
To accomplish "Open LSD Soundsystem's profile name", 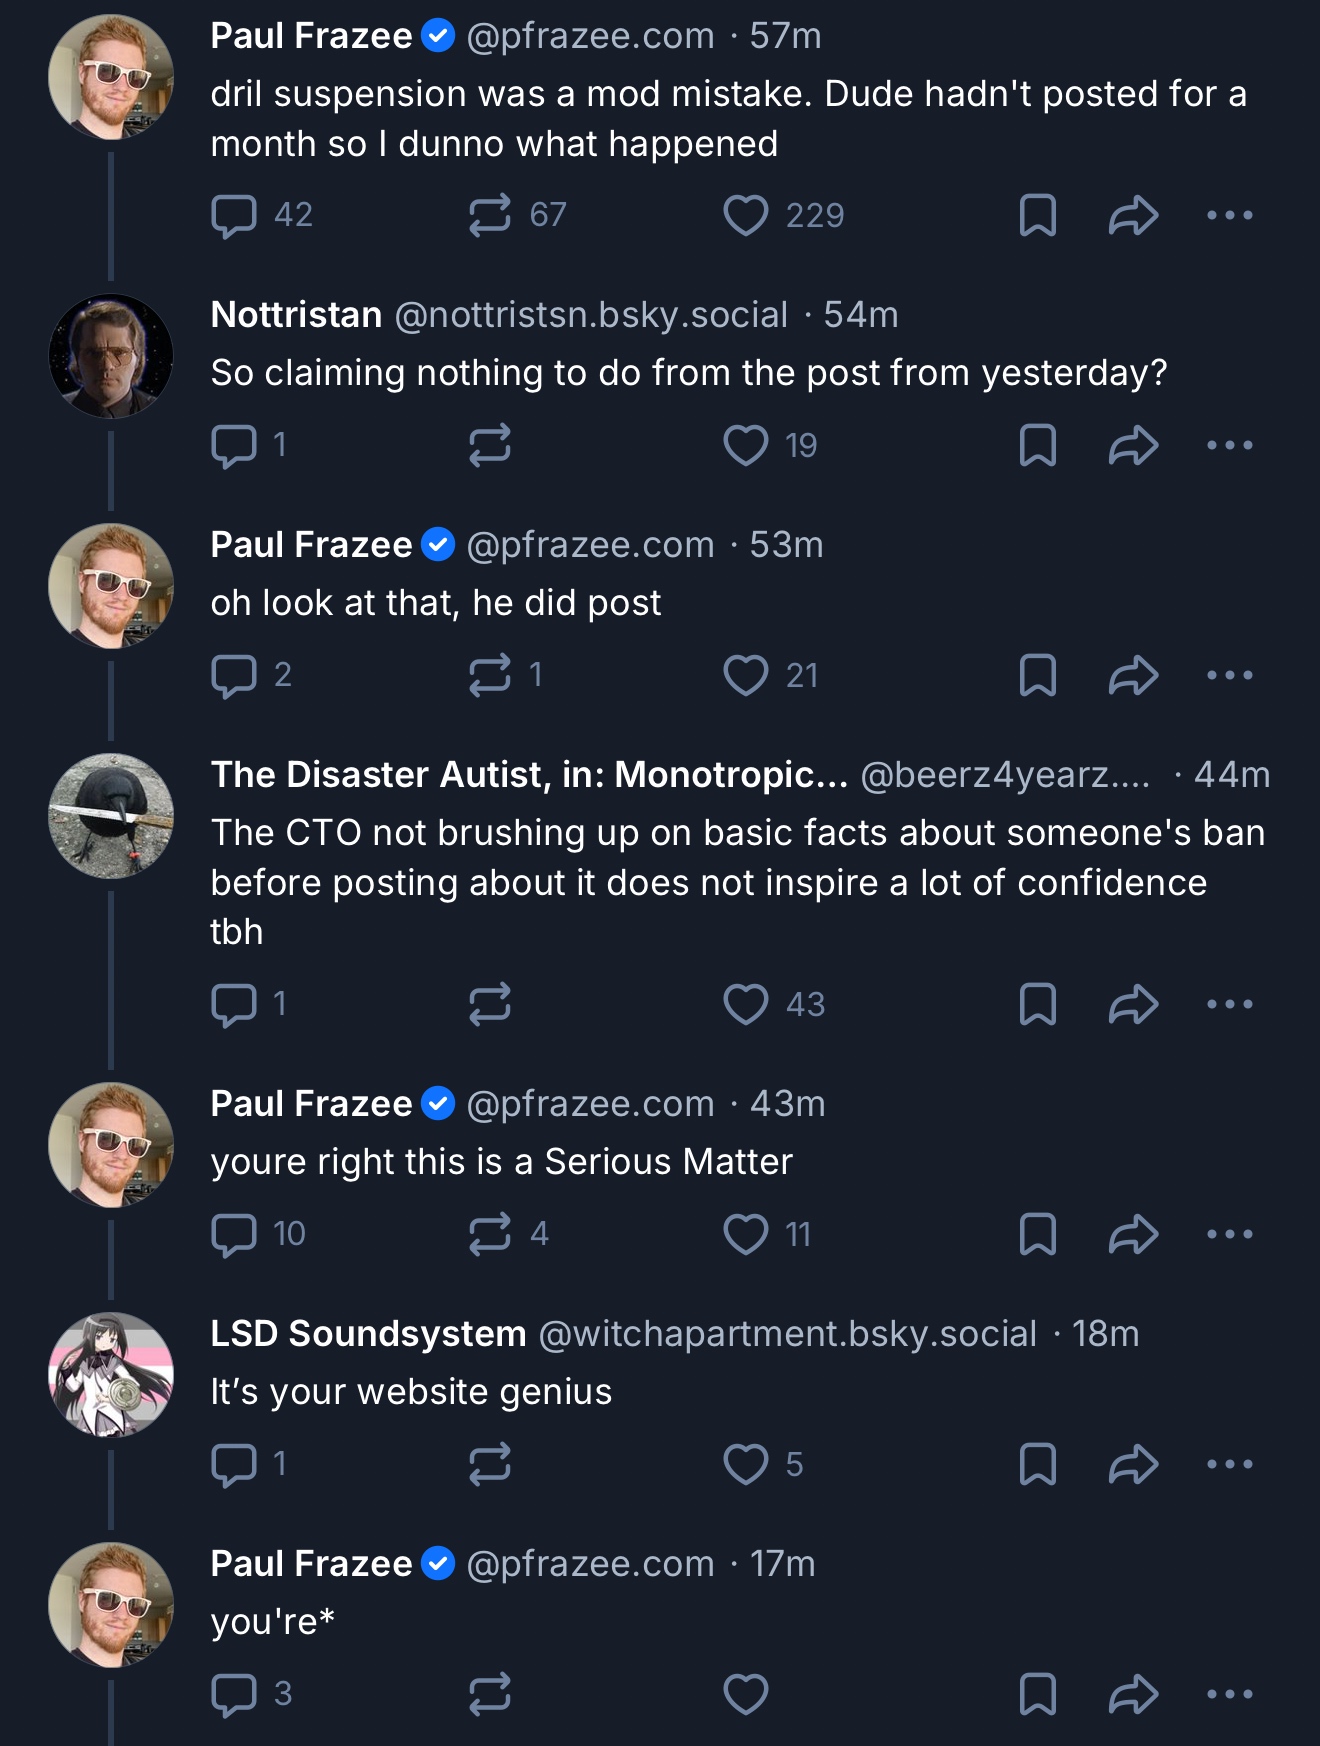I will tap(368, 1334).
